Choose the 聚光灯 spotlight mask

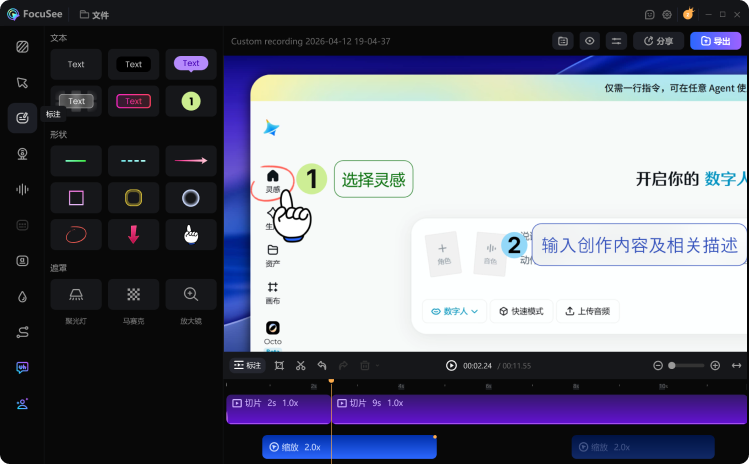tap(76, 294)
